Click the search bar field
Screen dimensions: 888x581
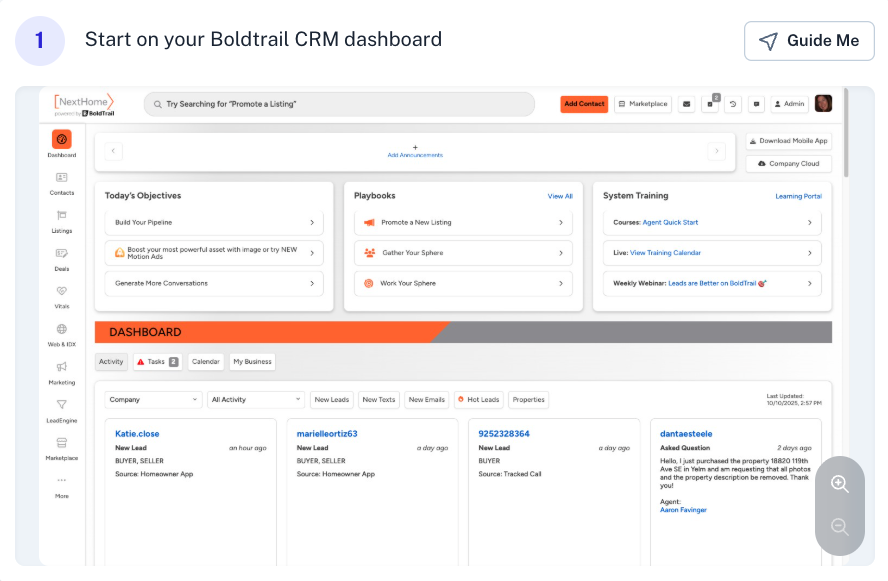pyautogui.click(x=340, y=104)
